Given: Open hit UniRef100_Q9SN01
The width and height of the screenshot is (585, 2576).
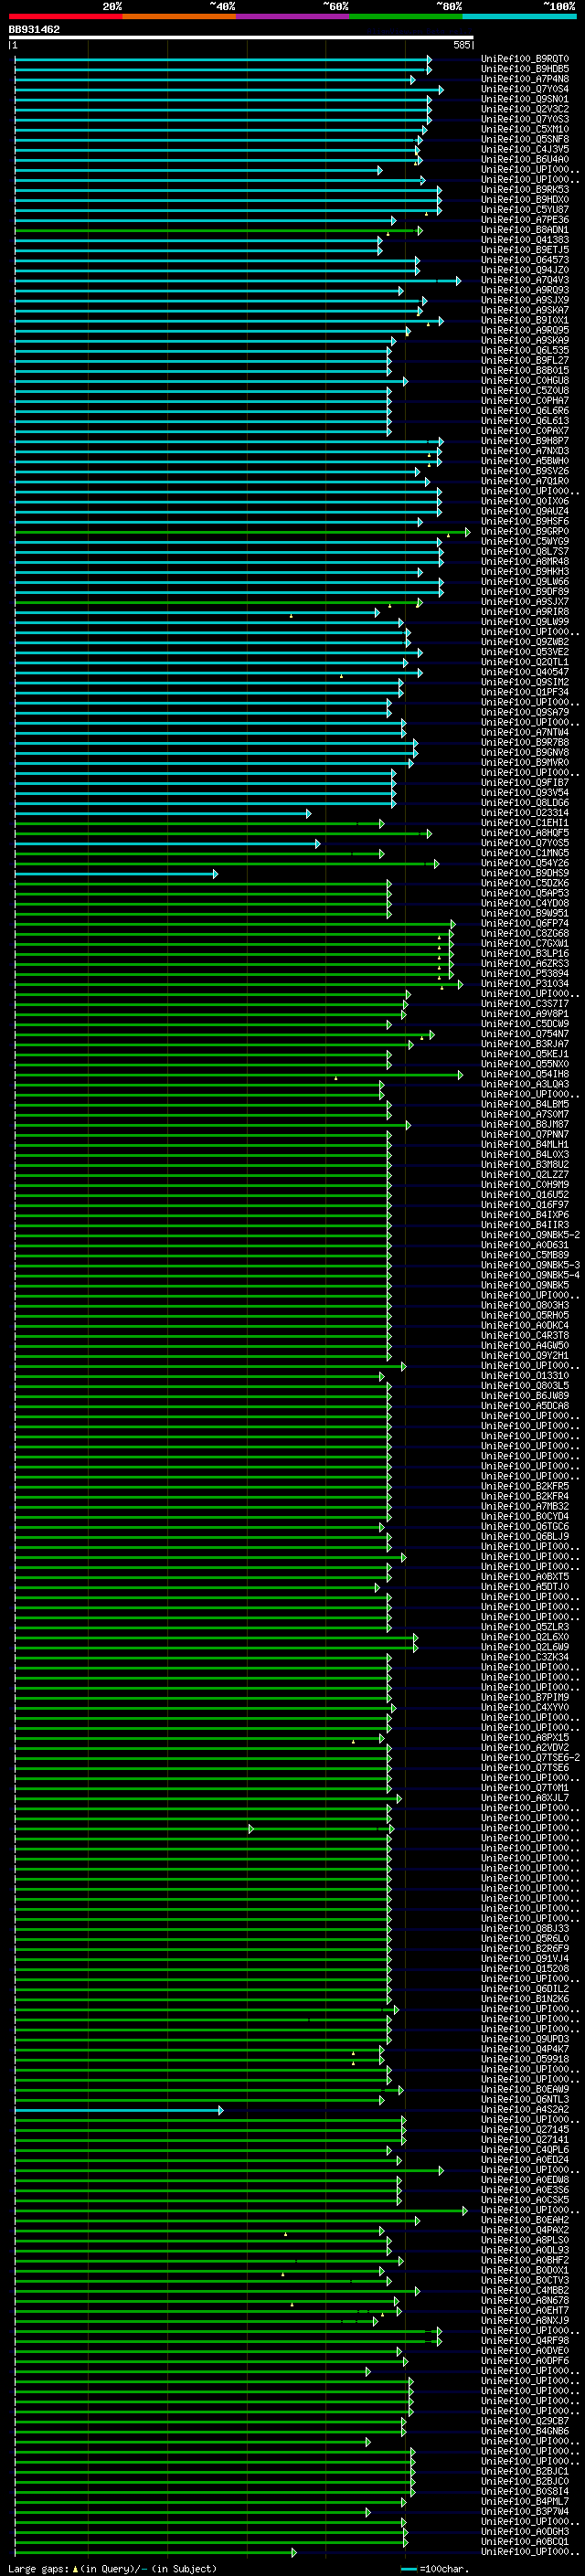Looking at the screenshot, I should [x=525, y=99].
